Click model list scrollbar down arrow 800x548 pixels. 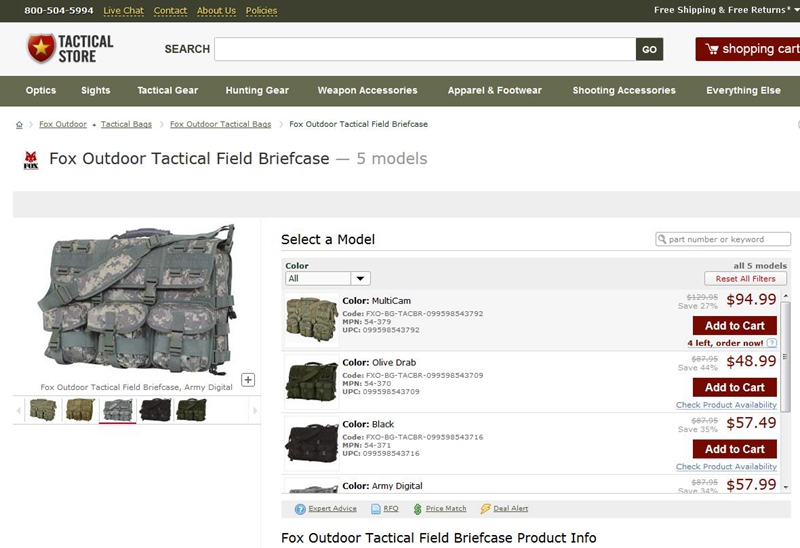coord(786,487)
